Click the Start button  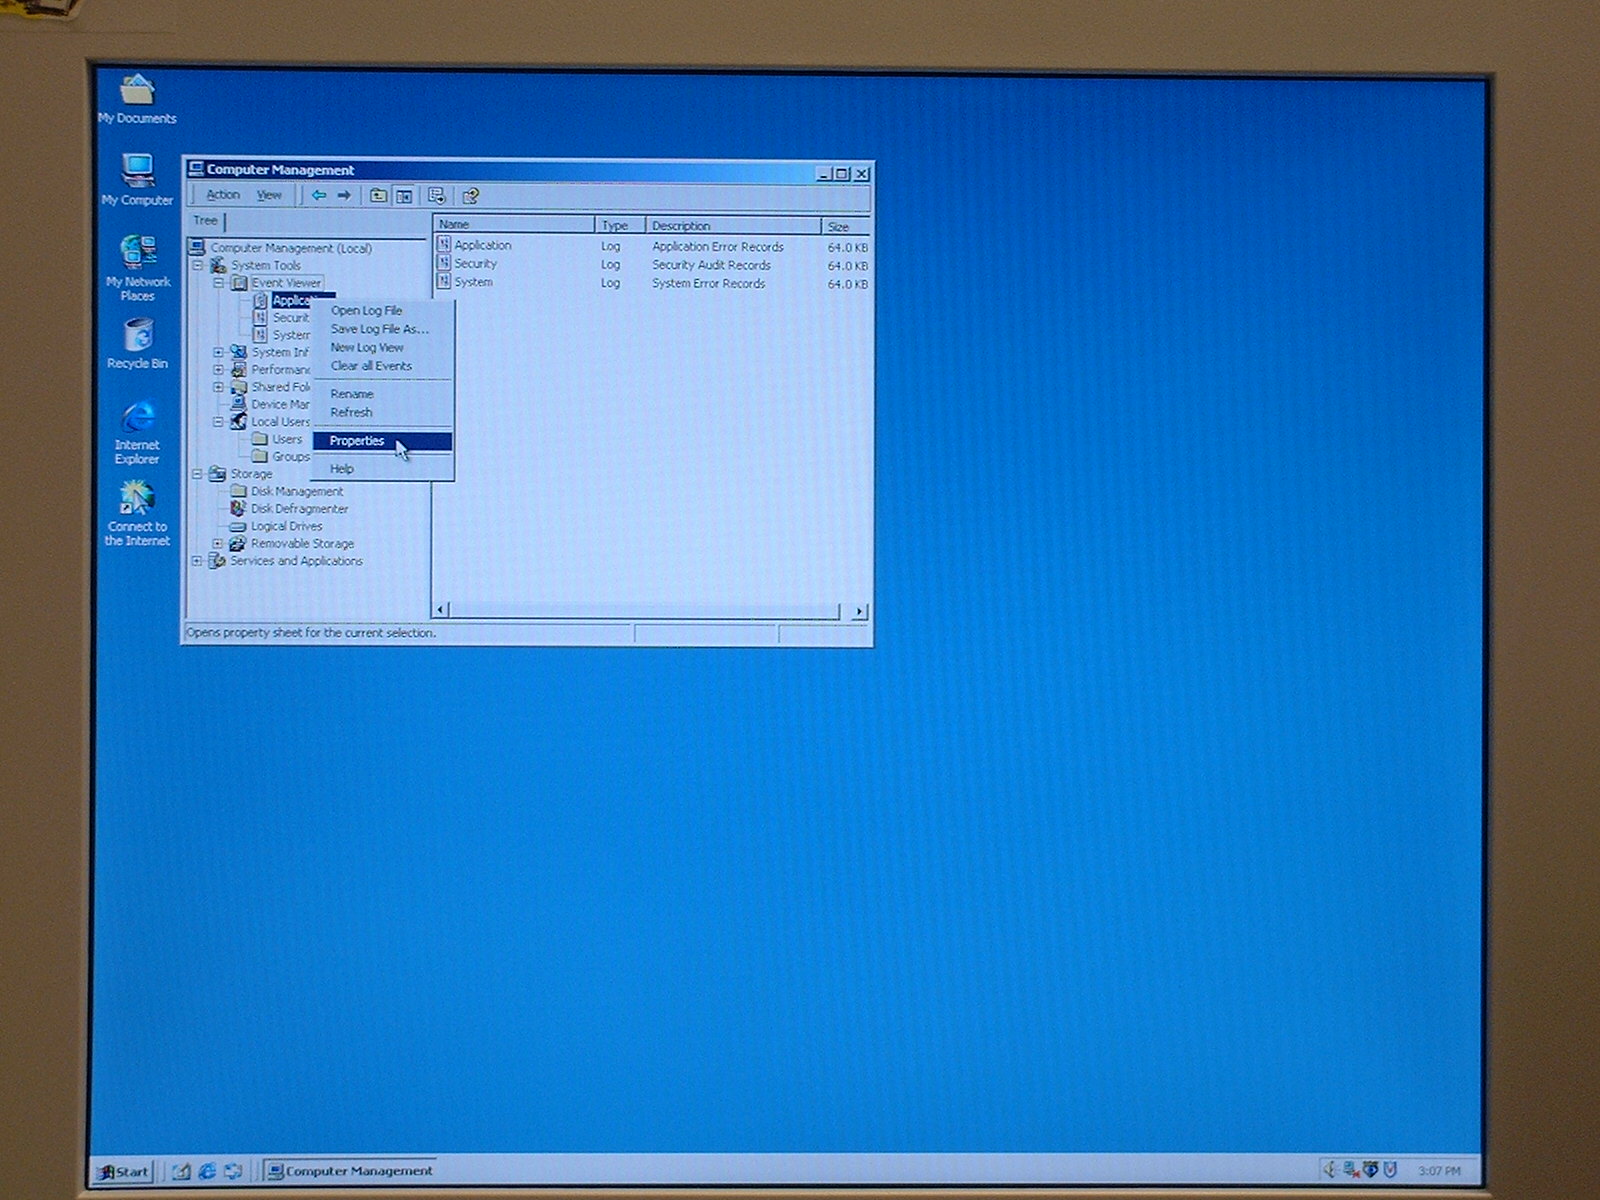(124, 1171)
